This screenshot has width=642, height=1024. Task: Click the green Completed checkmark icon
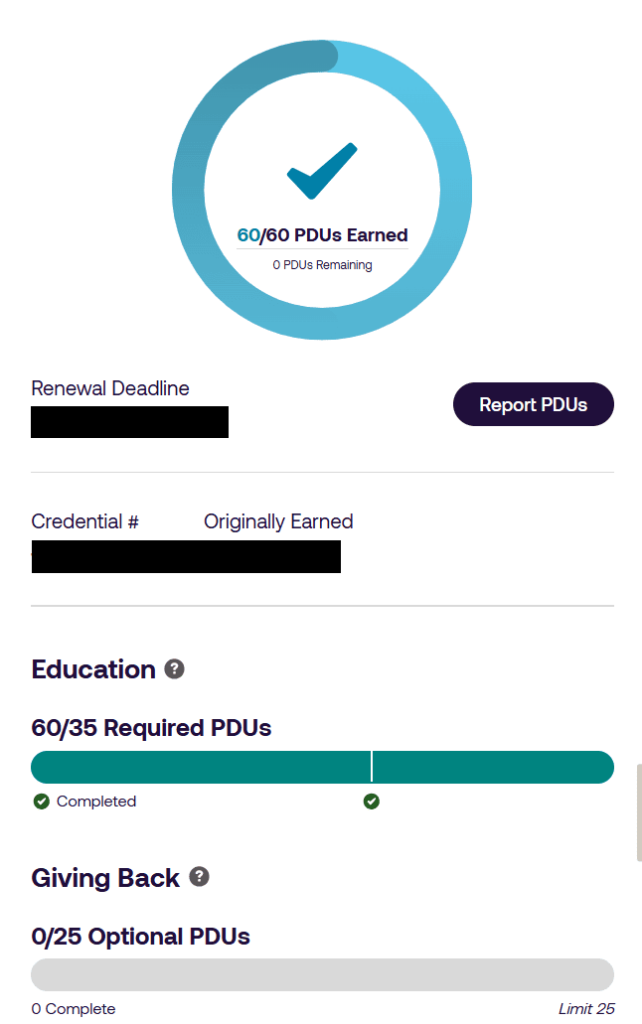[x=41, y=801]
